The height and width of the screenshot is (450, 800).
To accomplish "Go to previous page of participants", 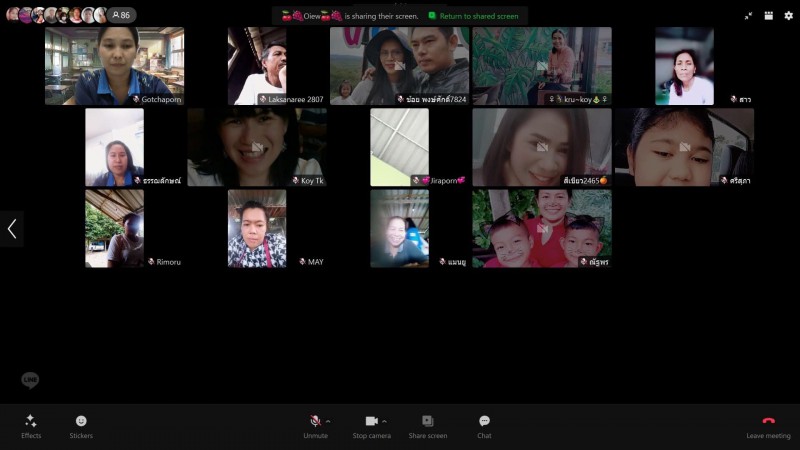I will pyautogui.click(x=12, y=229).
